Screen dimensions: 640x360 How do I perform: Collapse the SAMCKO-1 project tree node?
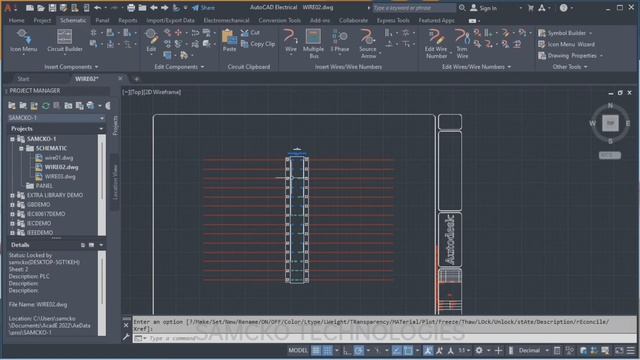(x=12, y=139)
